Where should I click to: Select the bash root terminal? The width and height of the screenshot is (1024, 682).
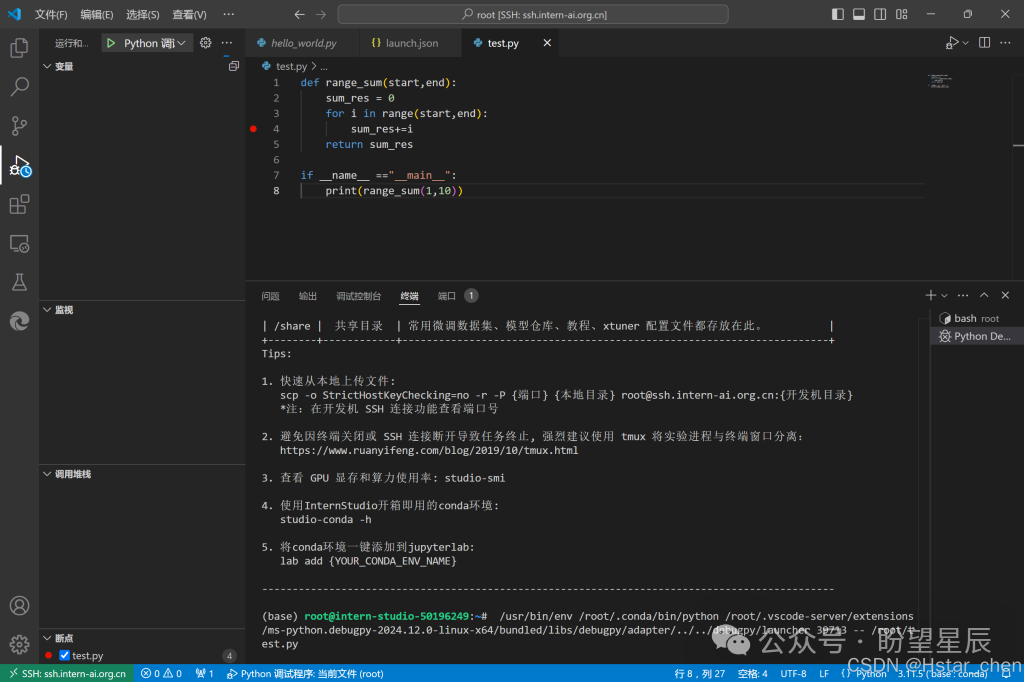click(976, 318)
